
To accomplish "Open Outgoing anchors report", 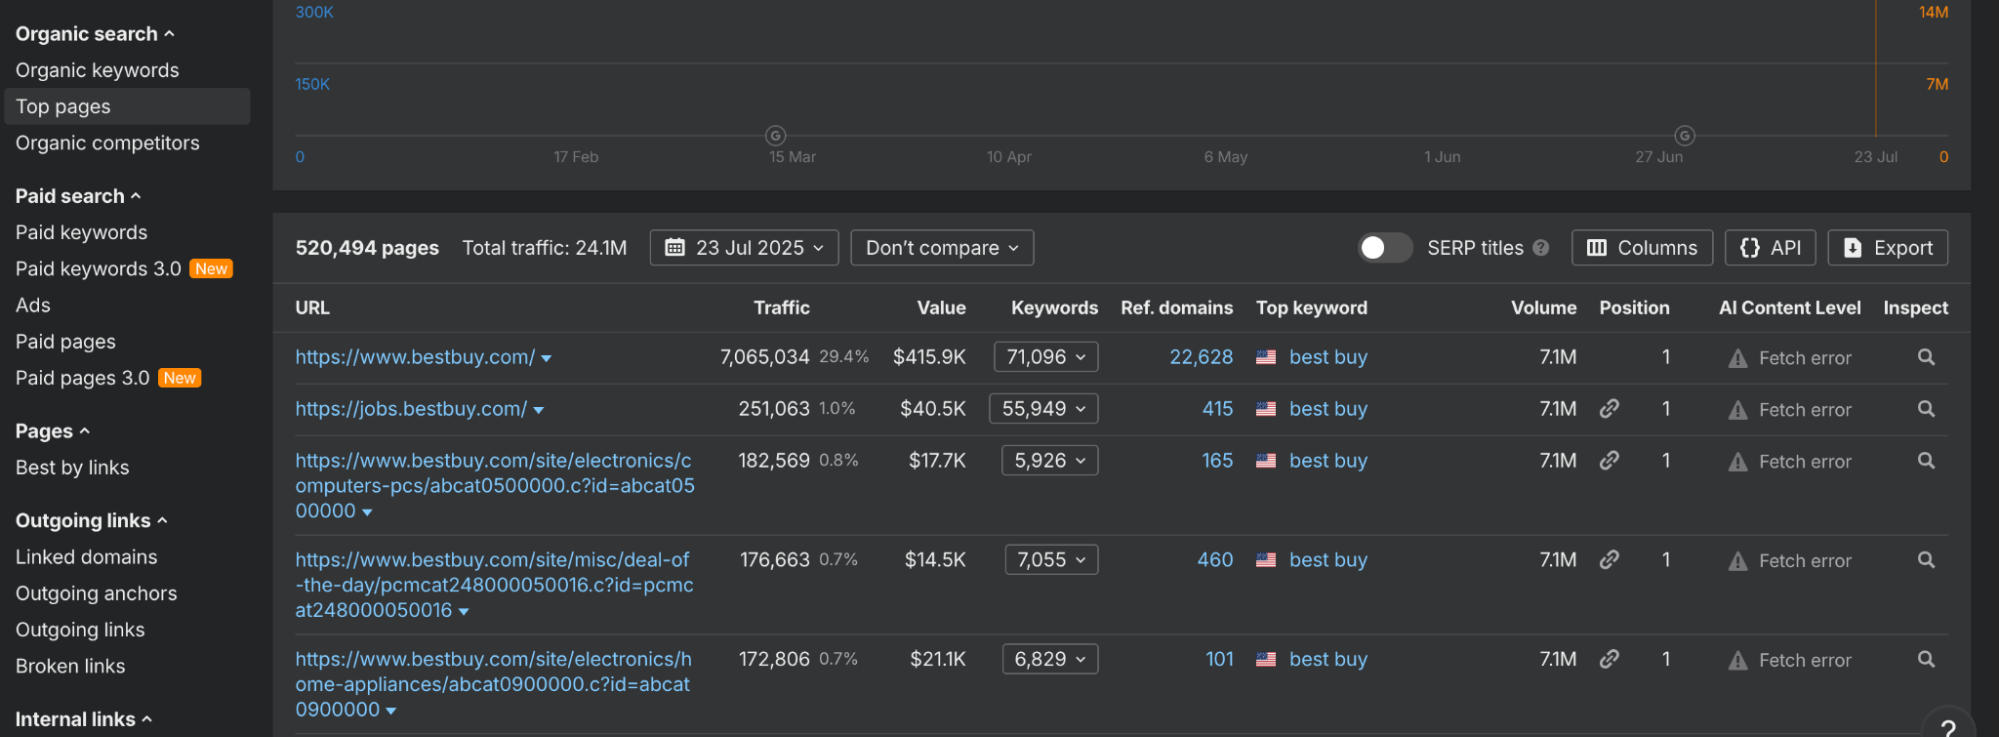I will [96, 593].
